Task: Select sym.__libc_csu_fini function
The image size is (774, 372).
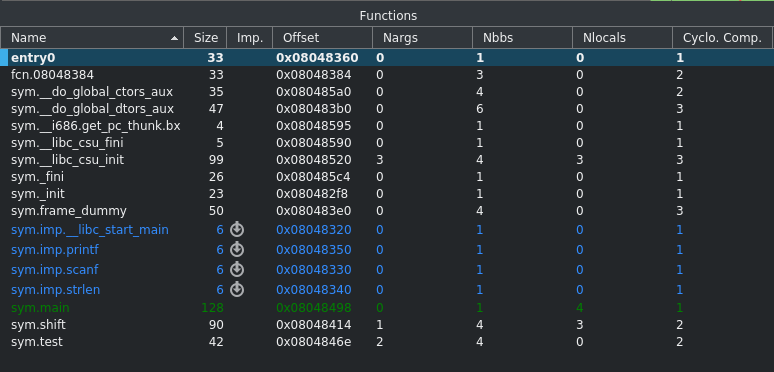Action: (67, 143)
